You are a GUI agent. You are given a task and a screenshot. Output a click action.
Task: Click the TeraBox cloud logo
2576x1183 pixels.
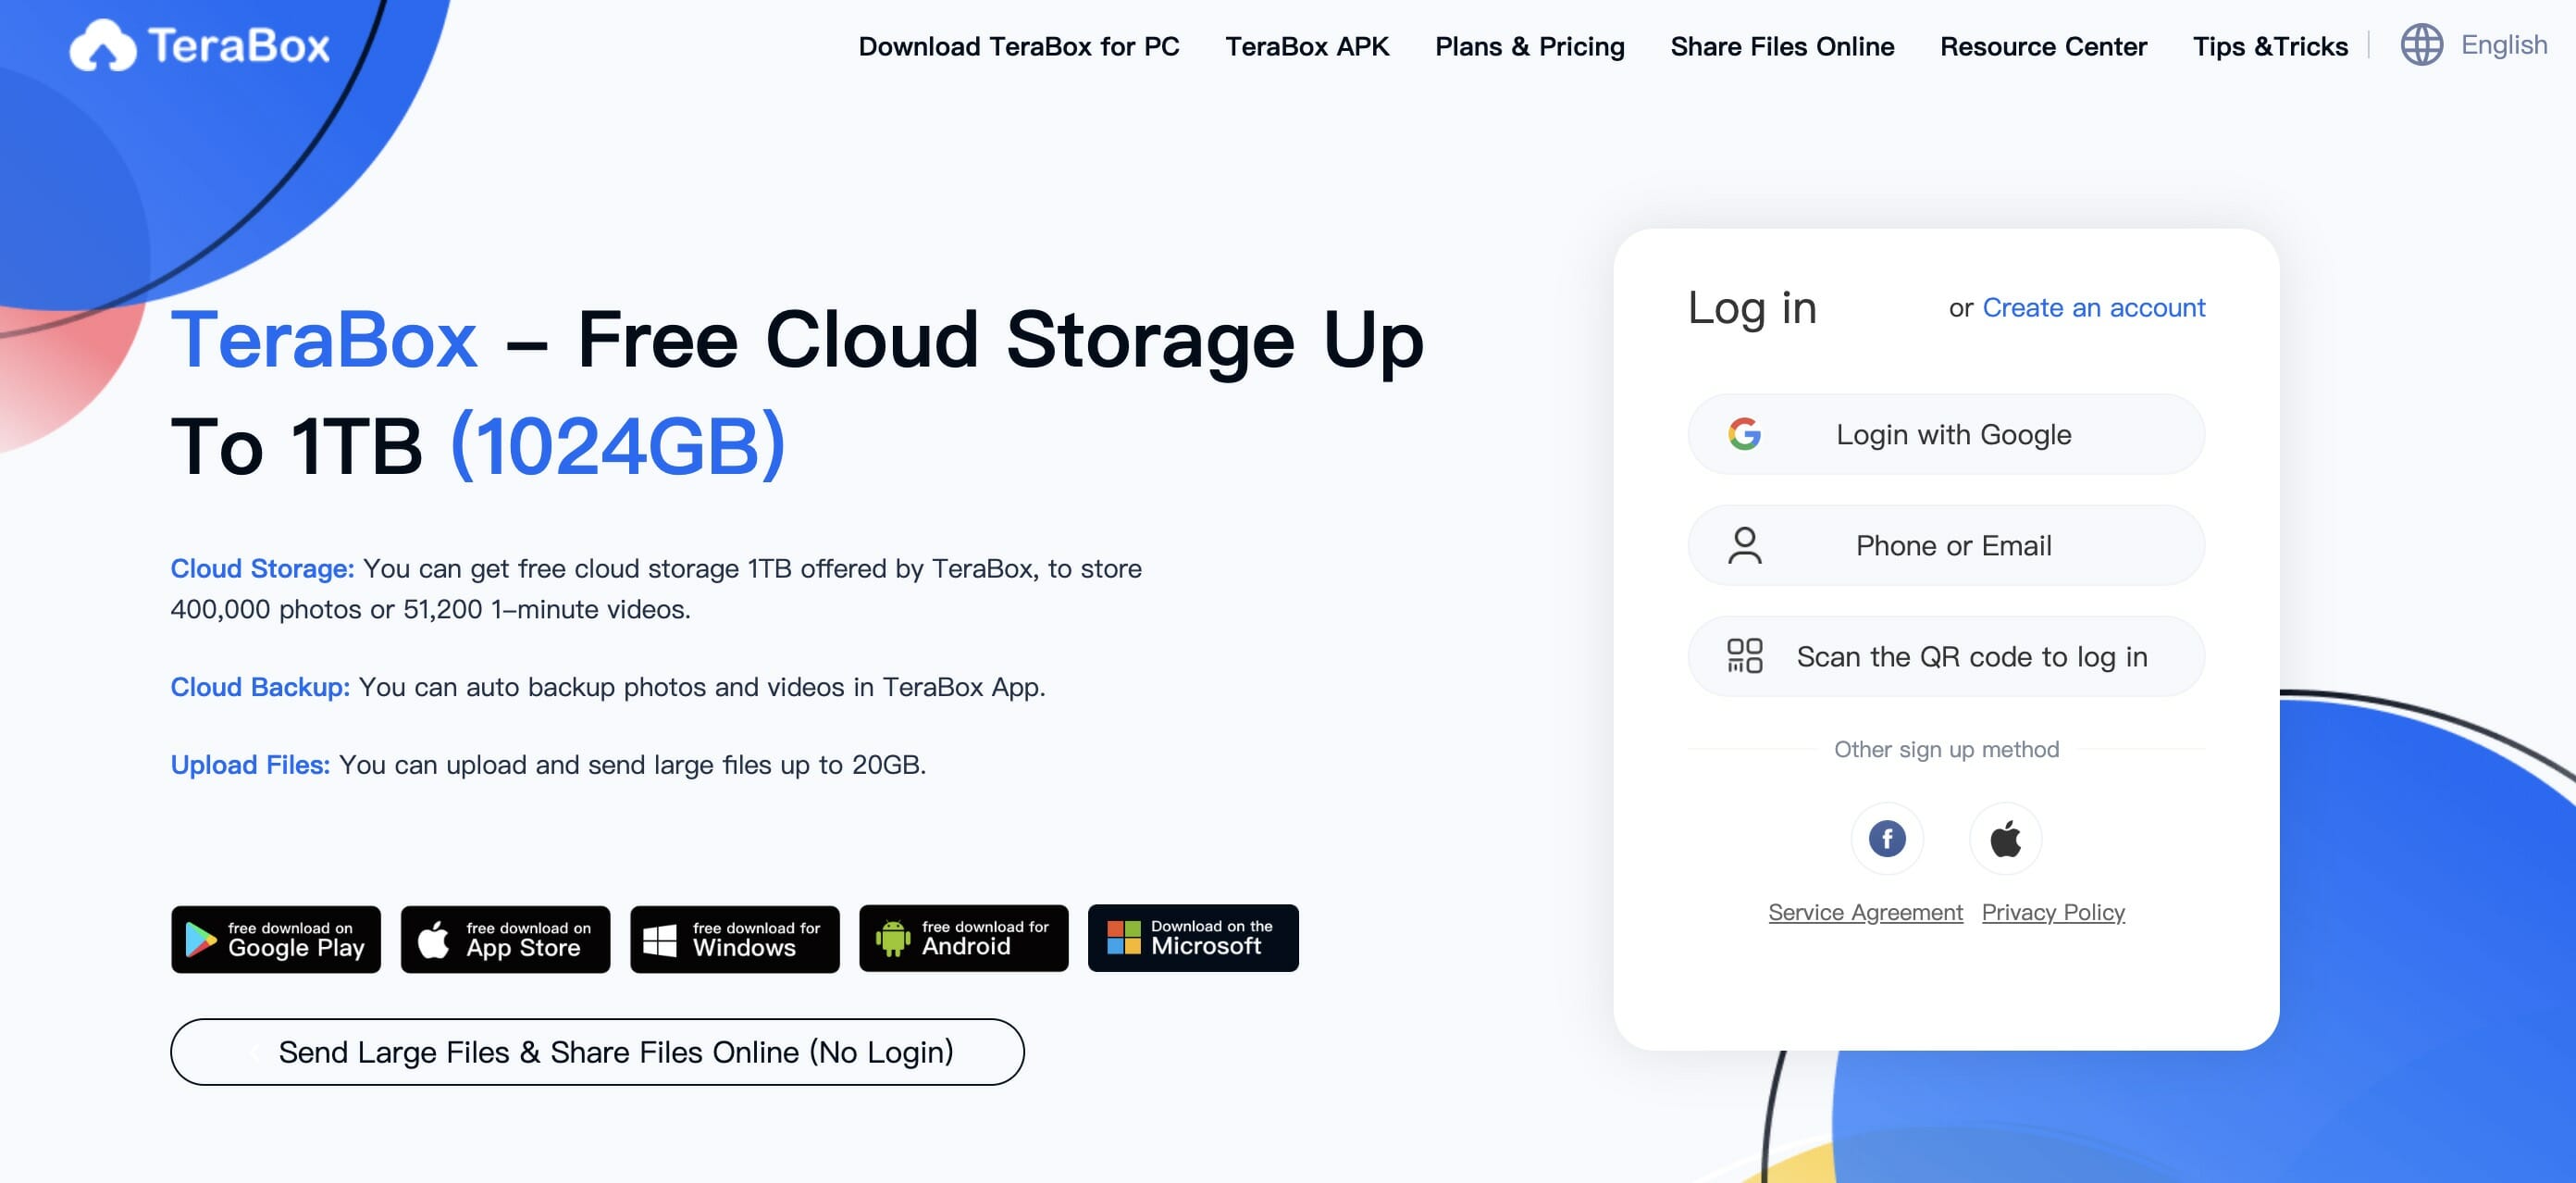click(x=105, y=44)
